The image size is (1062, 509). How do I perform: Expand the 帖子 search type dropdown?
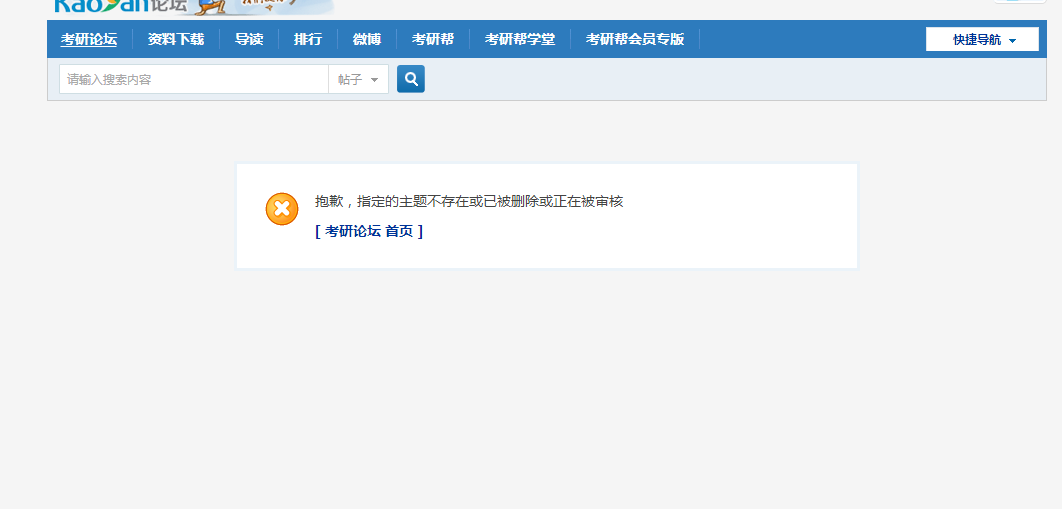click(x=358, y=79)
